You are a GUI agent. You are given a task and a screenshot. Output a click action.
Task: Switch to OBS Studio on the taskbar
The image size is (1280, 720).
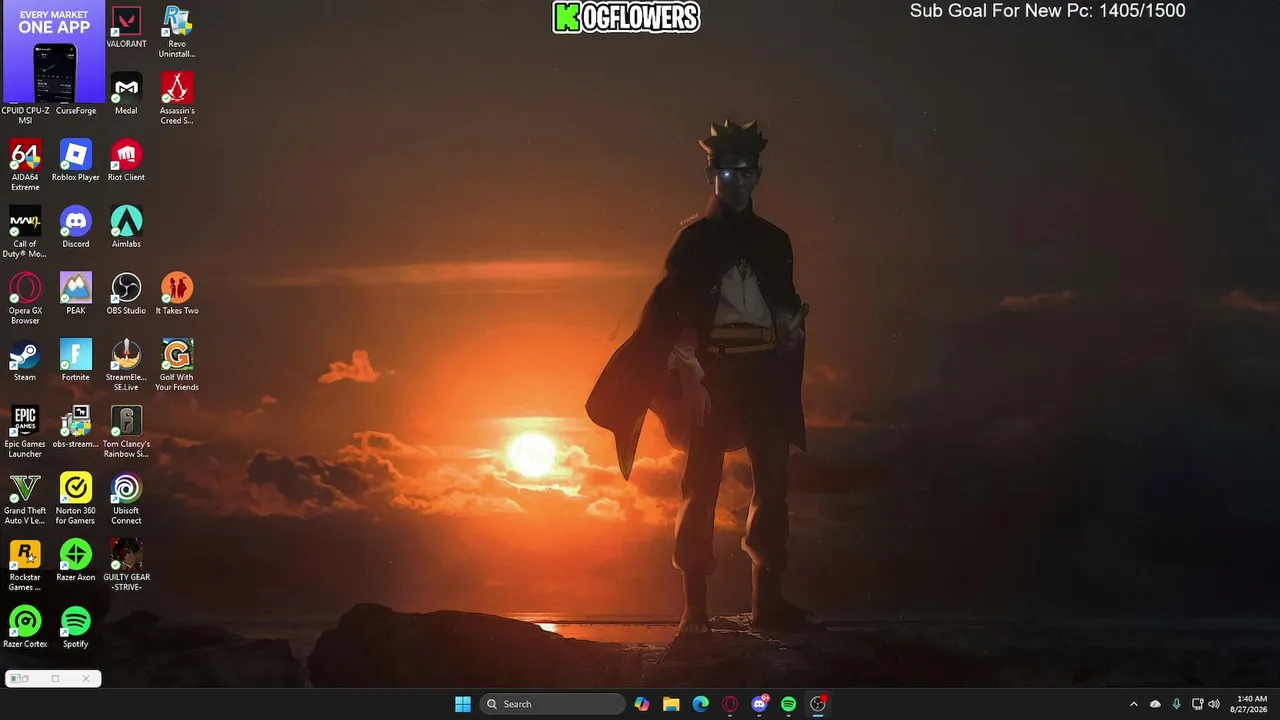coord(818,704)
